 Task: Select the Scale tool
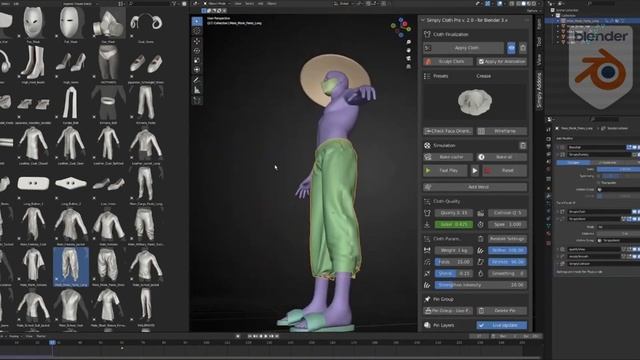tap(197, 60)
